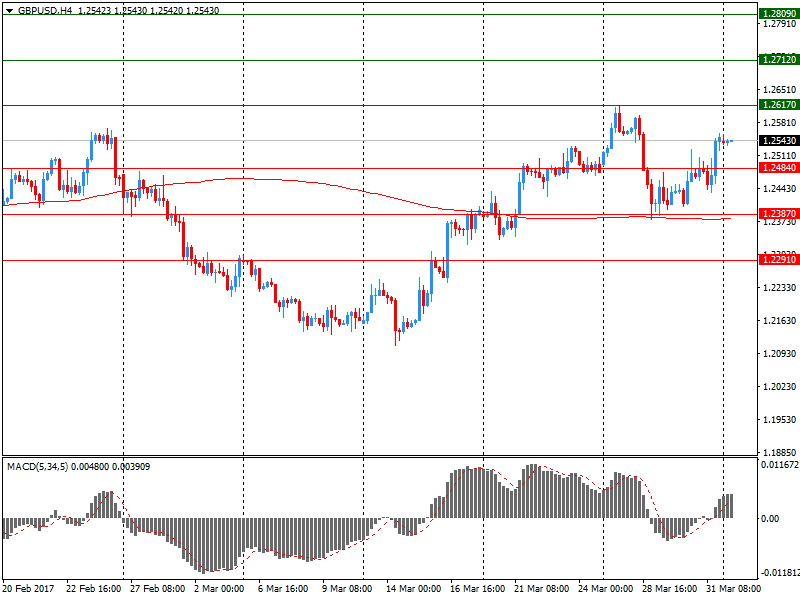Select the 1.27120 green level label
The height and width of the screenshot is (600, 800).
coord(779,60)
